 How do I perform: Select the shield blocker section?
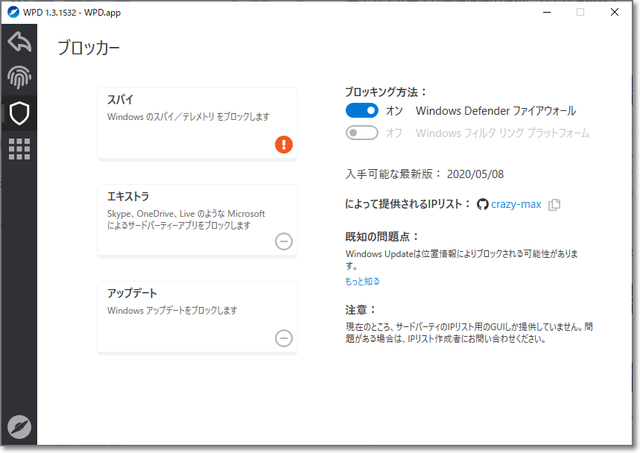[x=19, y=113]
